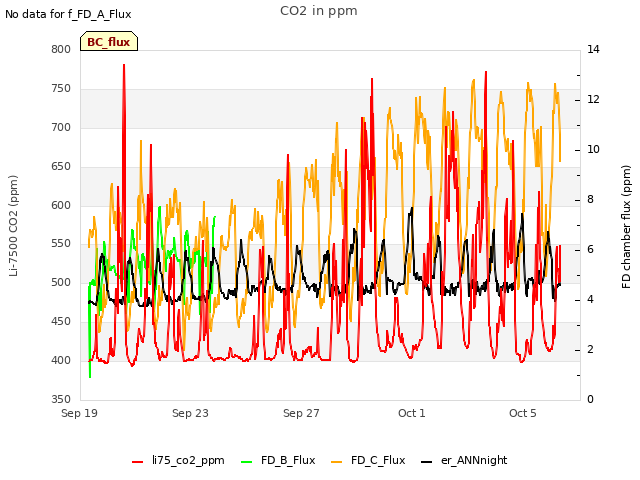Click the 0 right-axis tick label

(591, 399)
